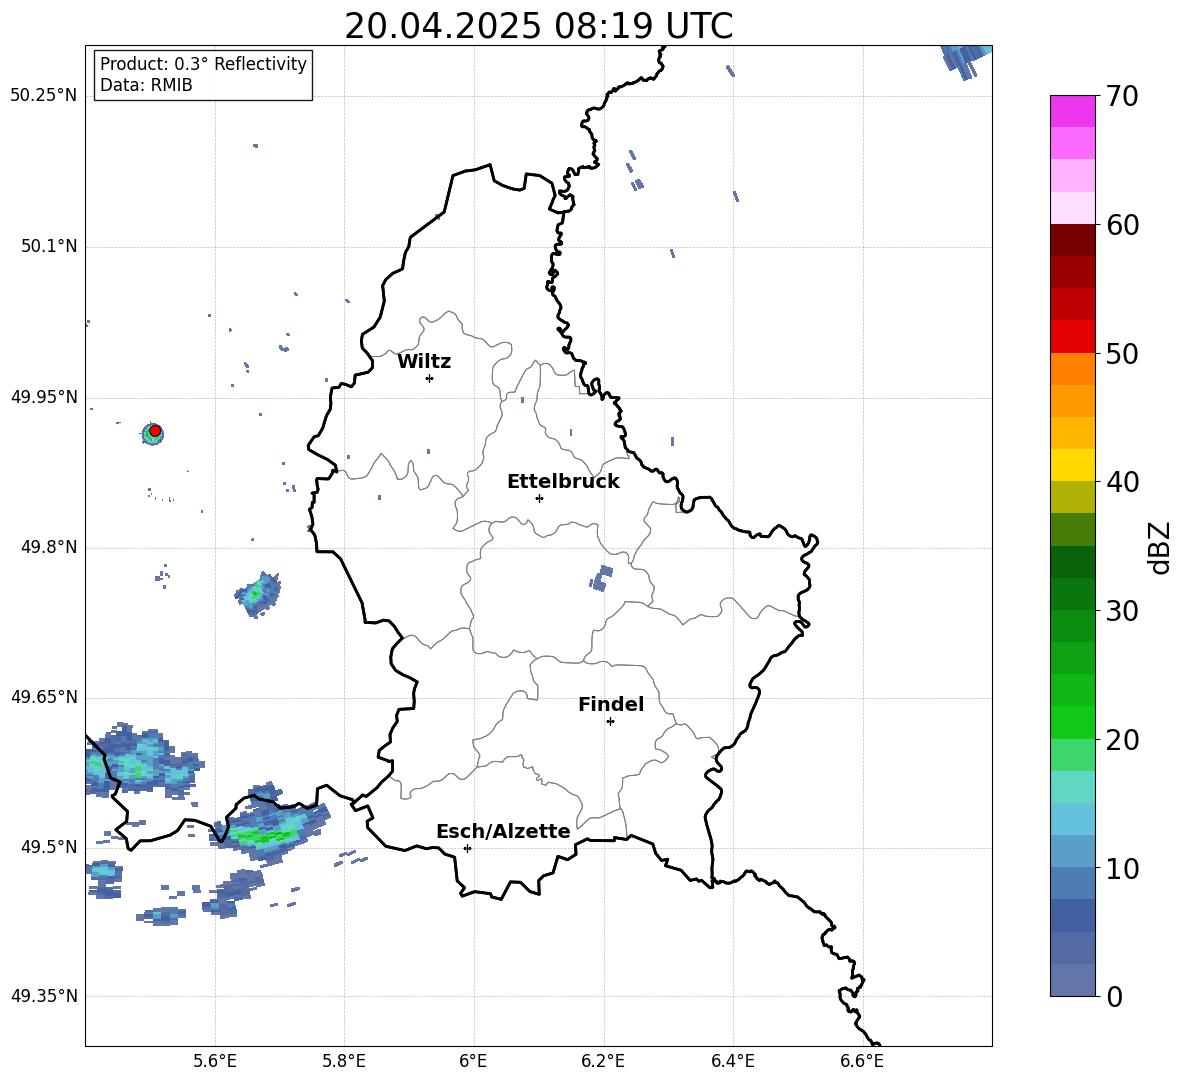Click the 'Data: RMIB' text
The image size is (1184, 1081).
coord(146,85)
